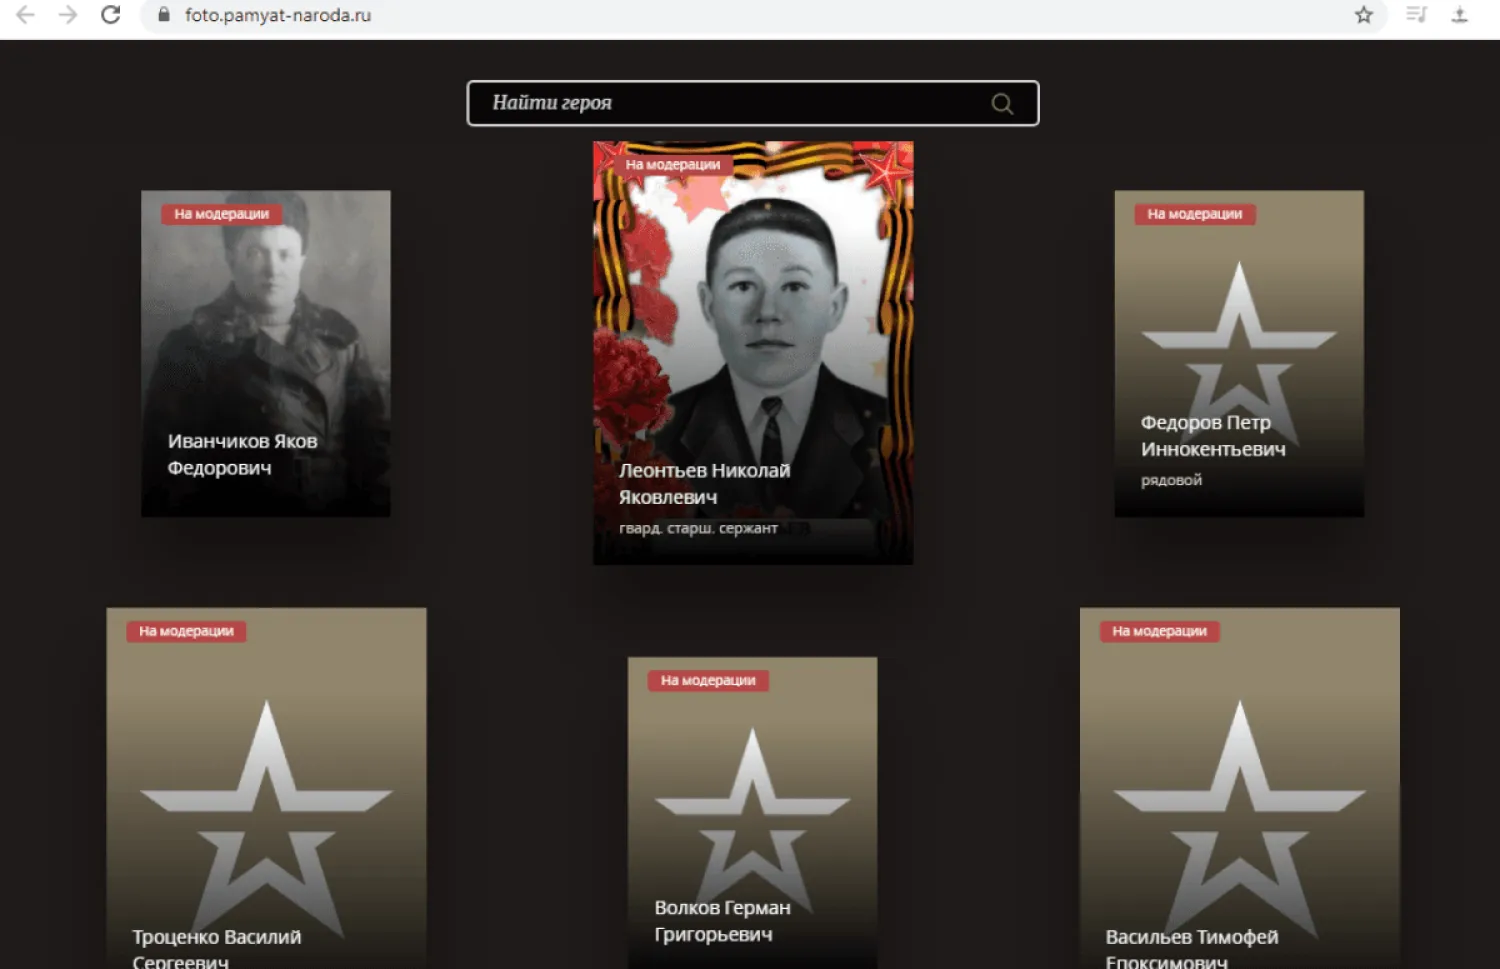The height and width of the screenshot is (969, 1500).
Task: Click the name 'Леонтьев Николай Яковлевич'
Action: [x=704, y=484]
